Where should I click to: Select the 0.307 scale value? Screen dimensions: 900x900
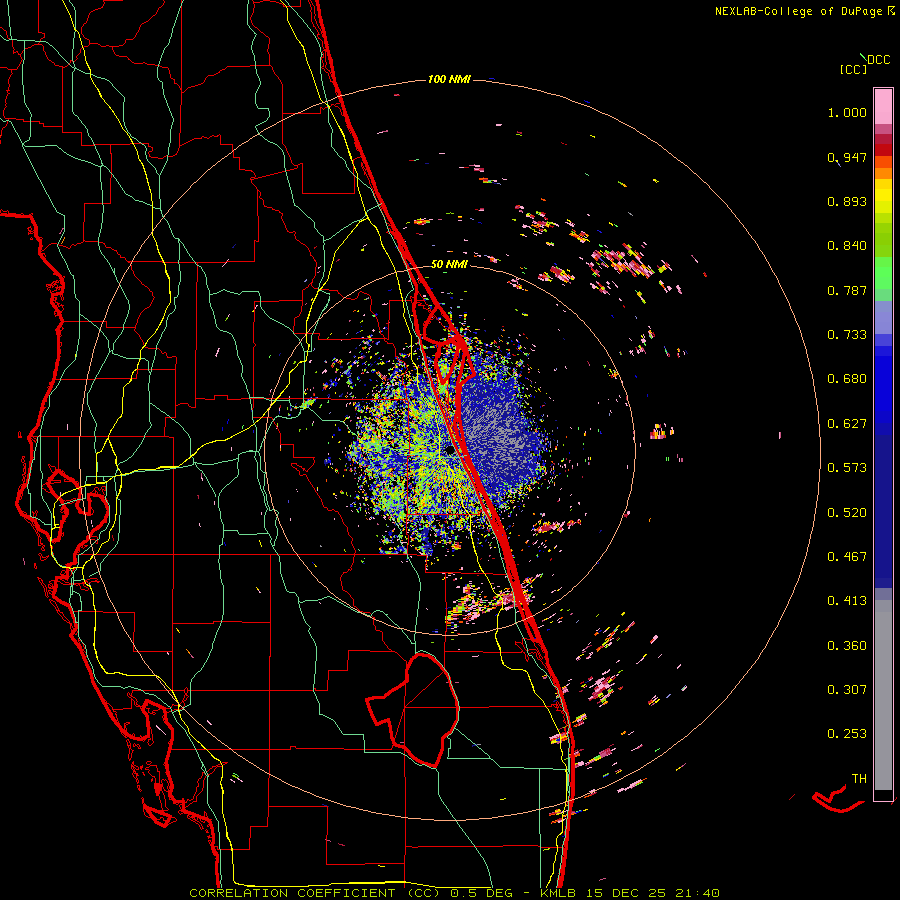pyautogui.click(x=847, y=690)
